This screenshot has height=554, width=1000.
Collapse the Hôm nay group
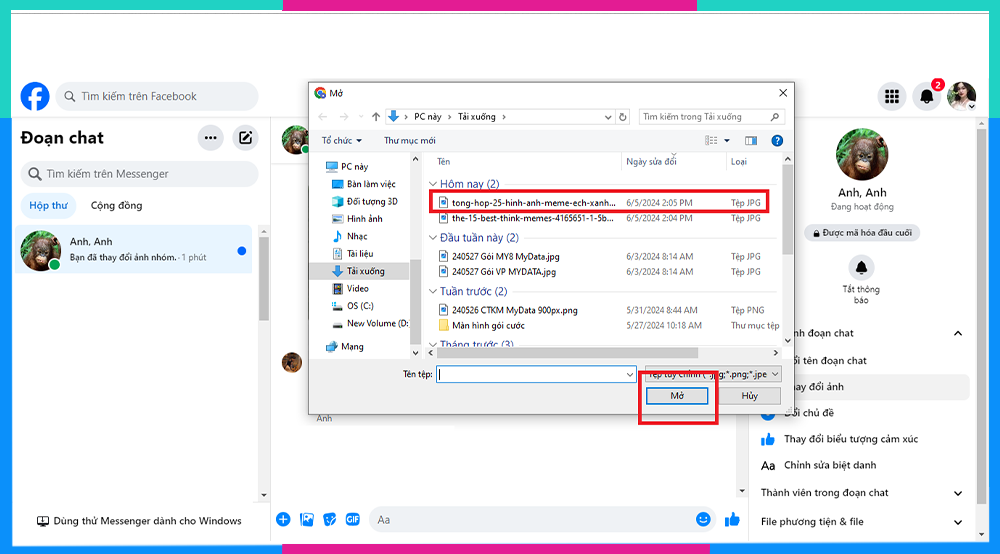pyautogui.click(x=433, y=184)
